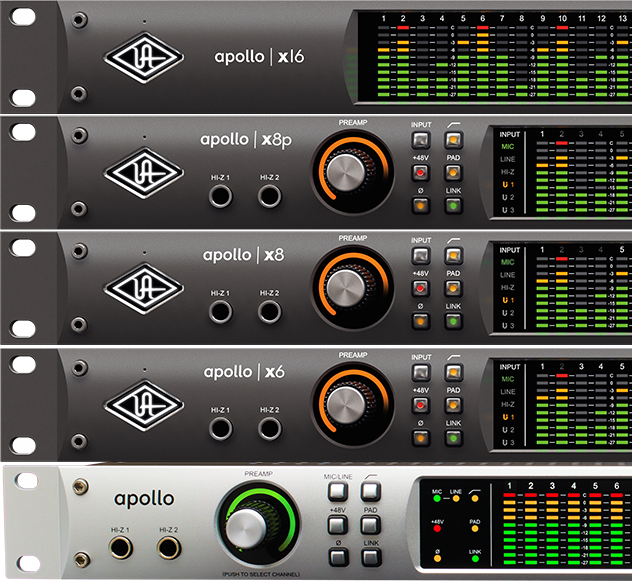Screen dimensions: 632x581
Task: Click the HI-Z 2 jack on apollo x8
Action: tap(269, 312)
